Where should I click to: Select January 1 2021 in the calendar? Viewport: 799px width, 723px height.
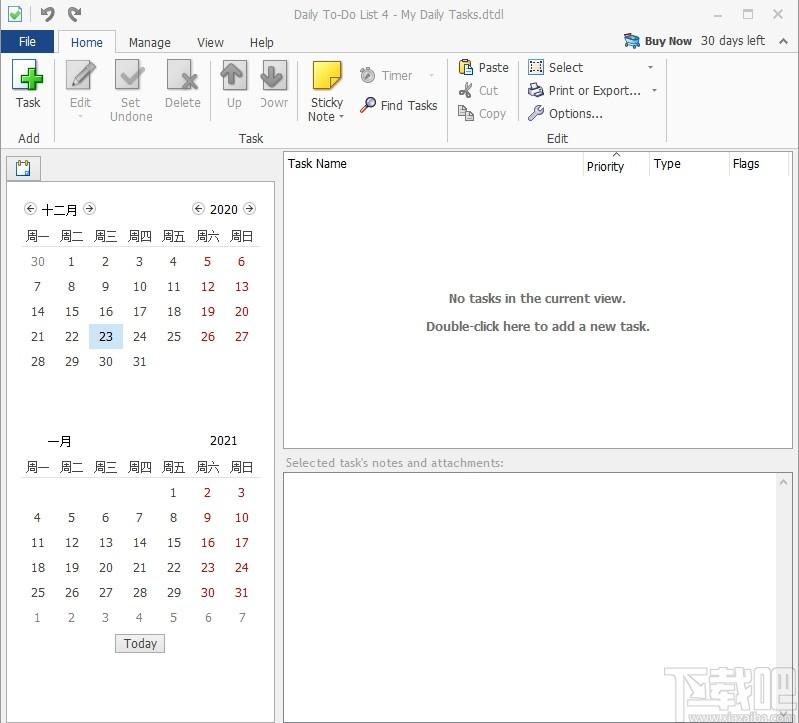point(173,492)
